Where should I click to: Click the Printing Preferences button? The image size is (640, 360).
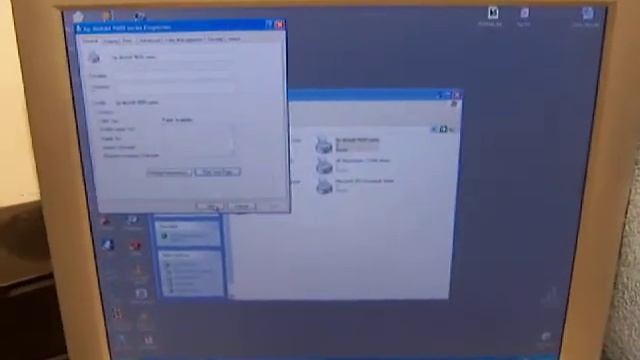tap(169, 173)
